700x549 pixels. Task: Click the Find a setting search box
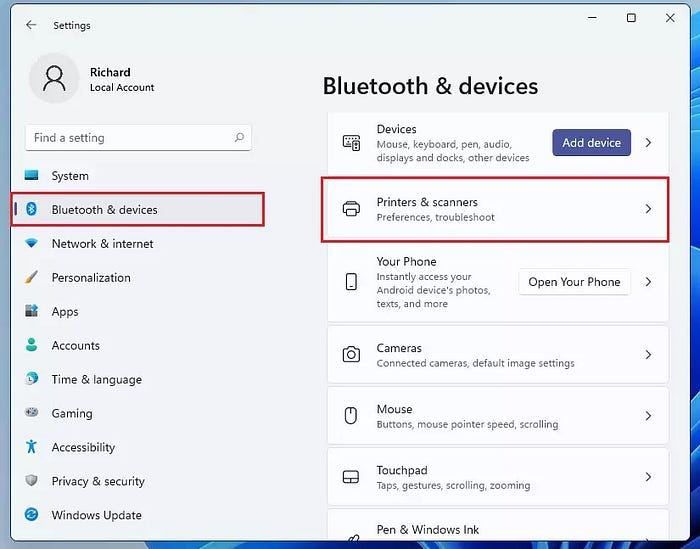tap(138, 137)
